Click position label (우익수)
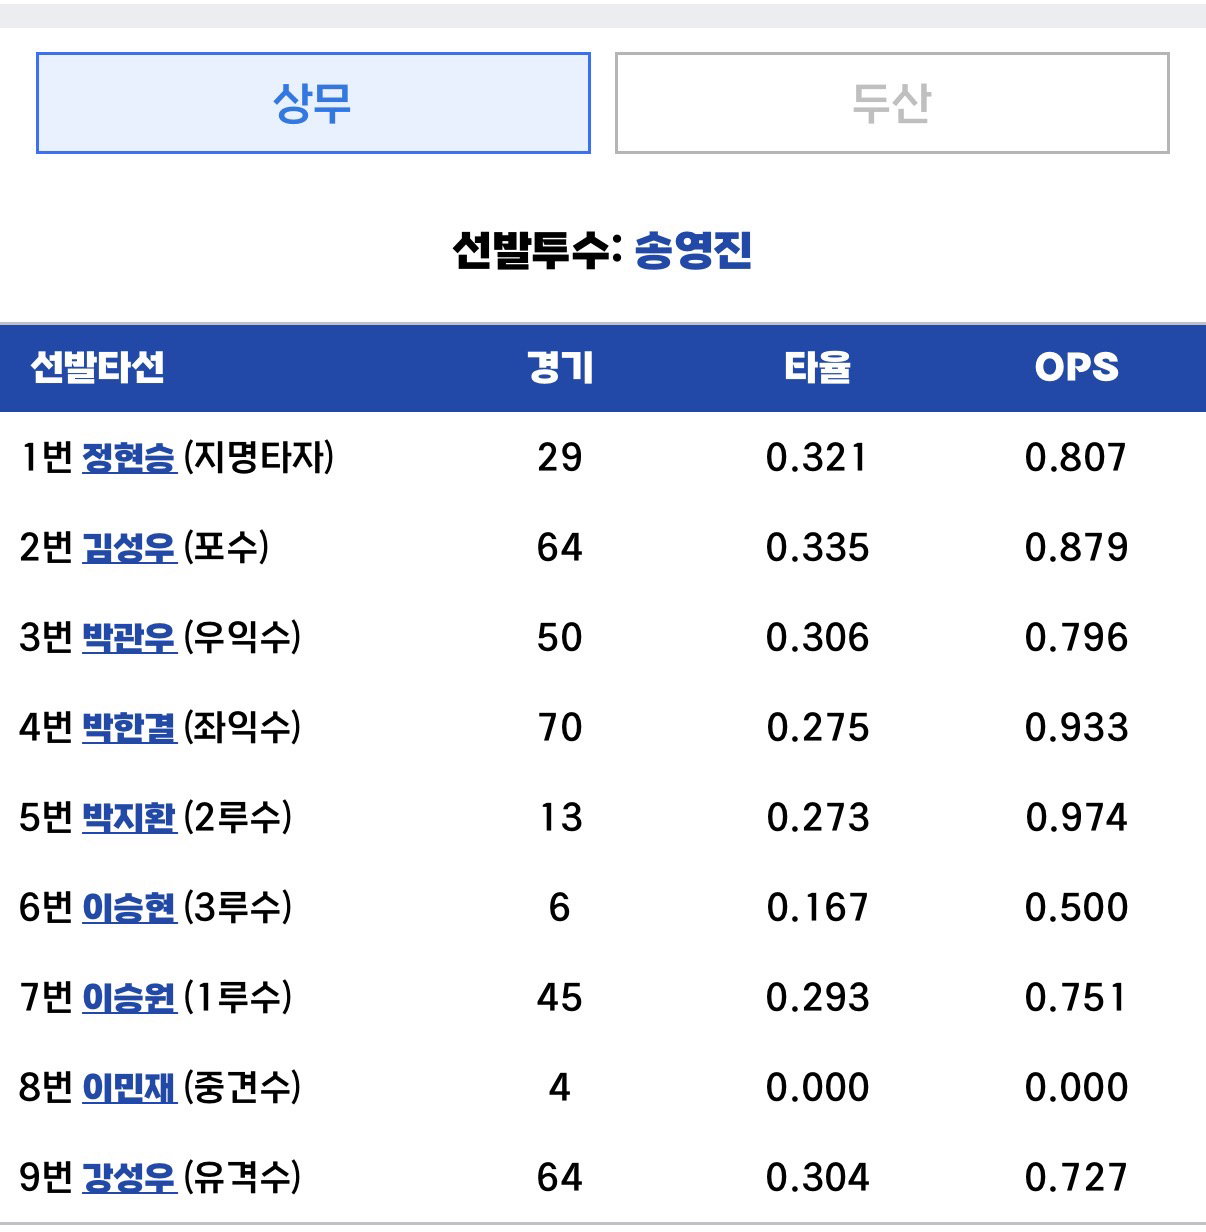The width and height of the screenshot is (1206, 1232). (242, 637)
